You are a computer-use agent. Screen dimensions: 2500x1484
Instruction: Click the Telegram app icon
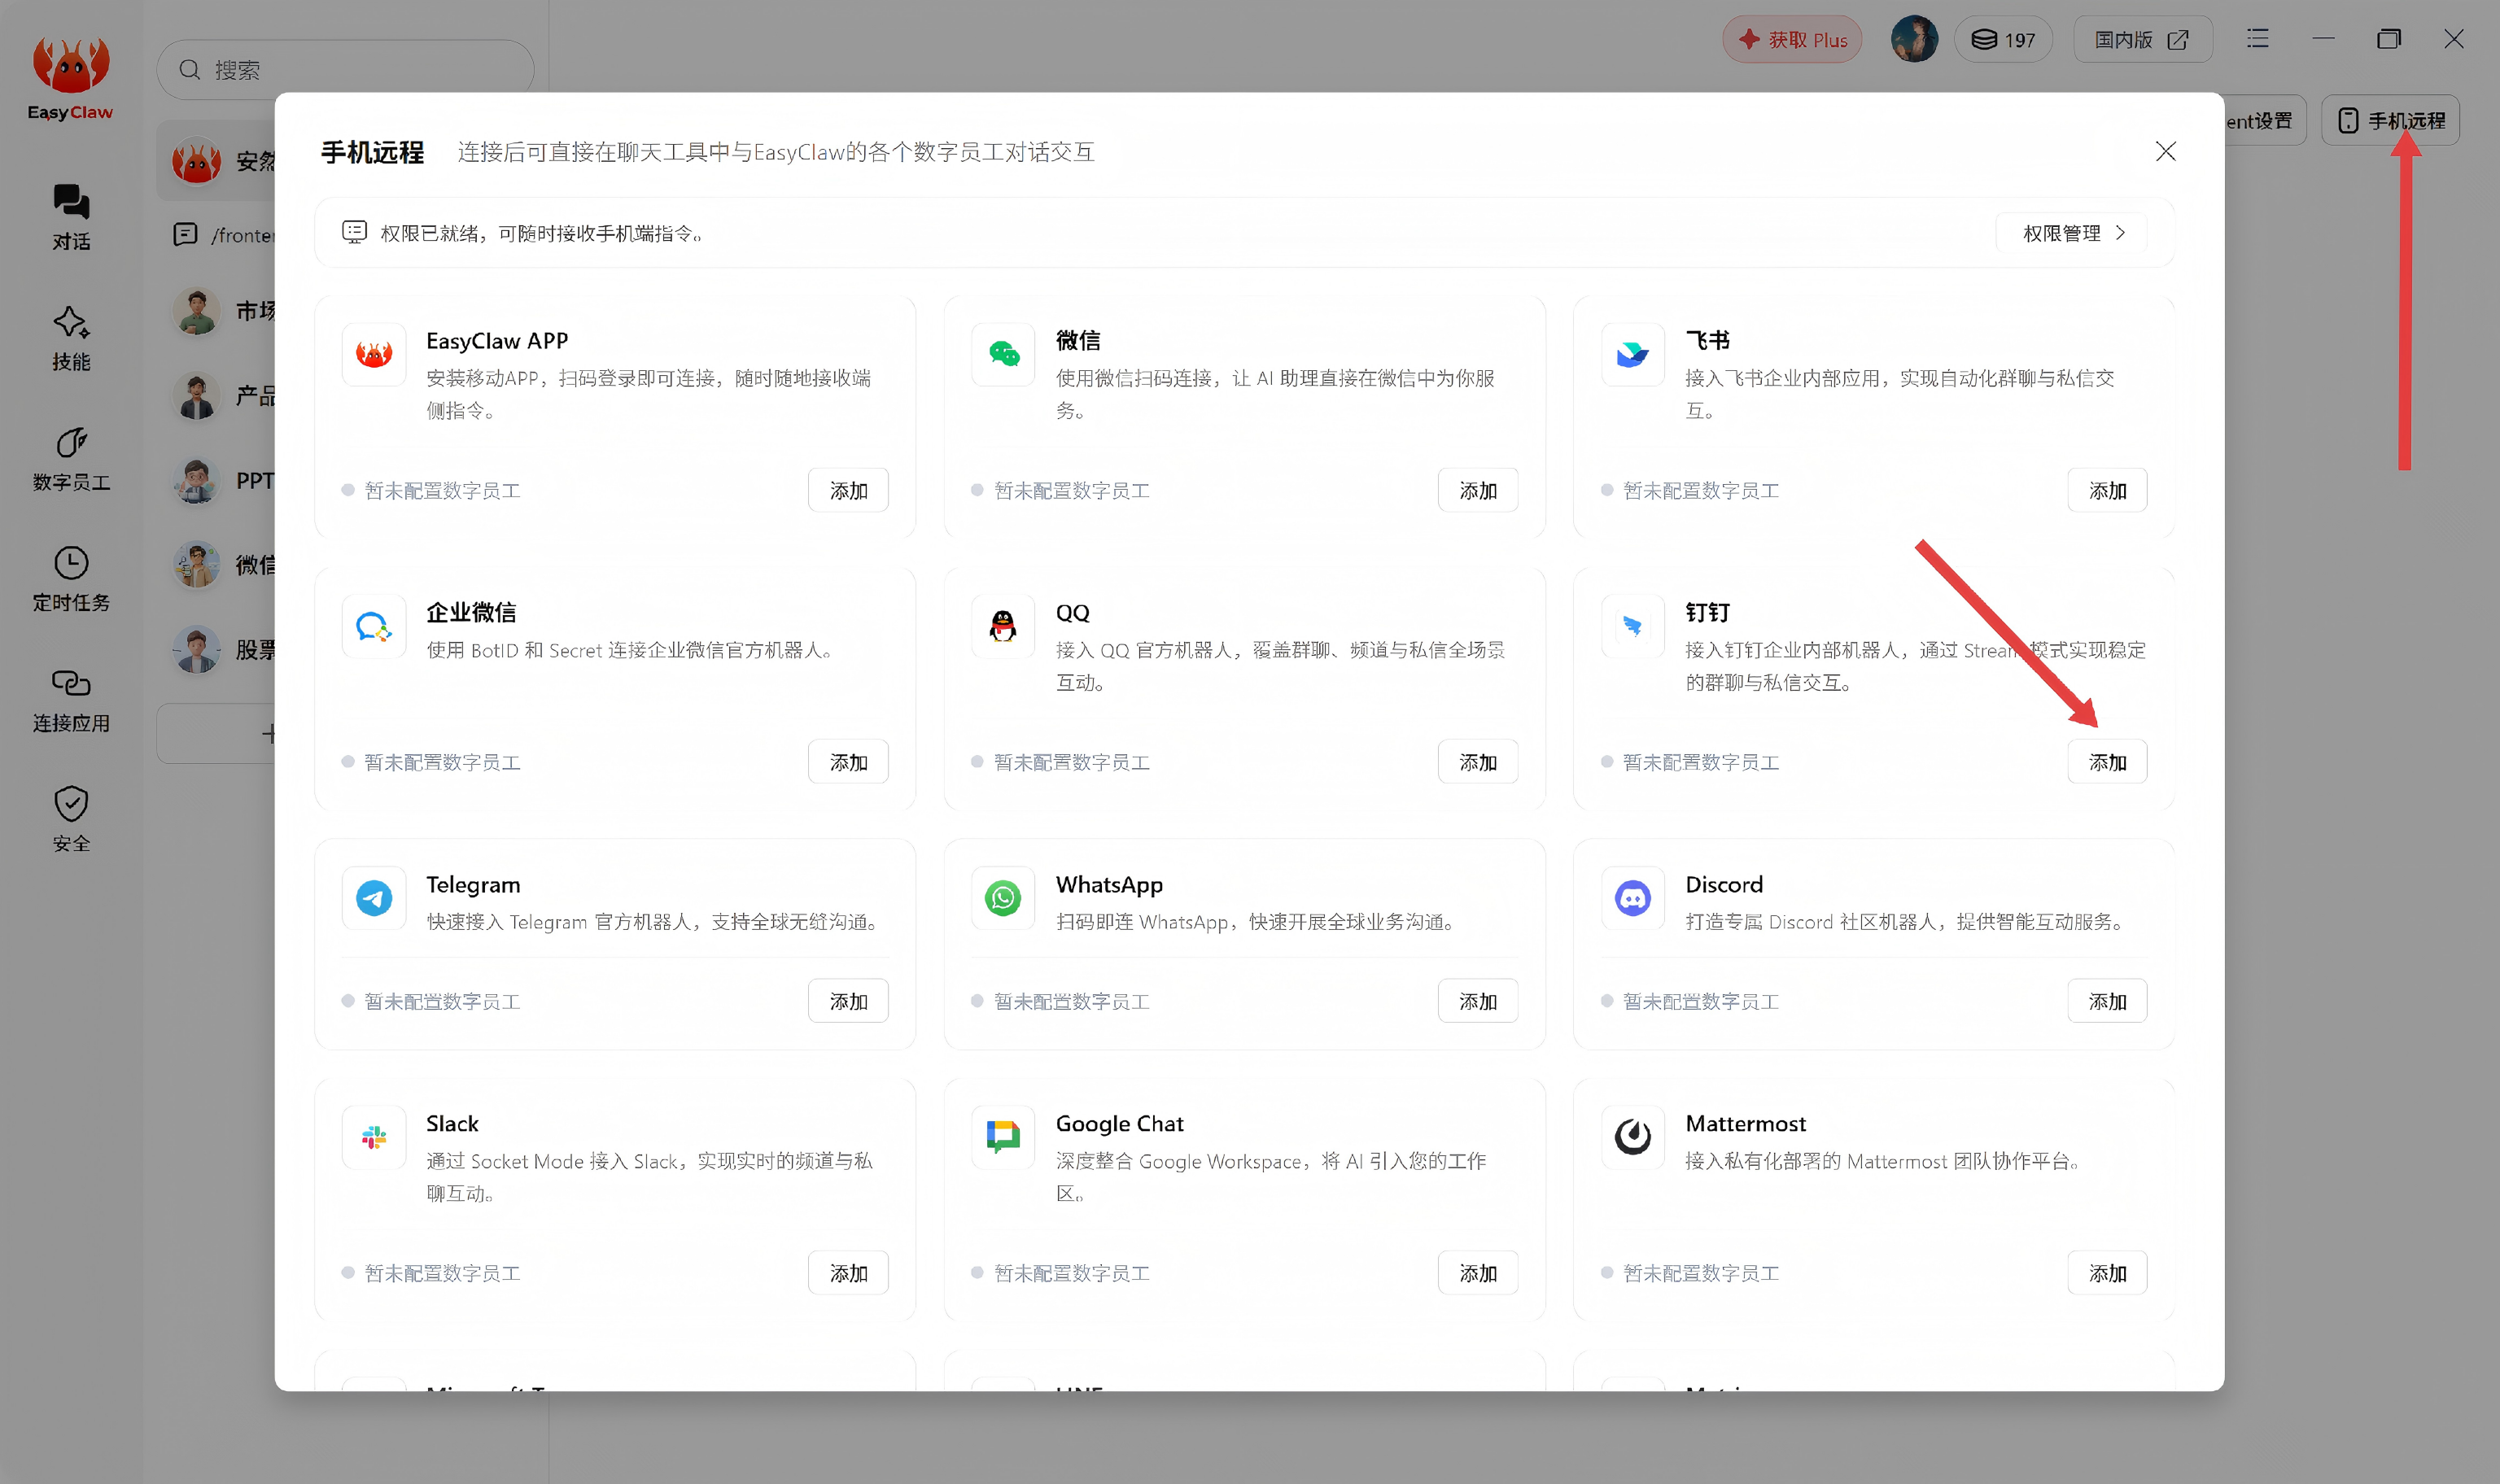point(374,898)
